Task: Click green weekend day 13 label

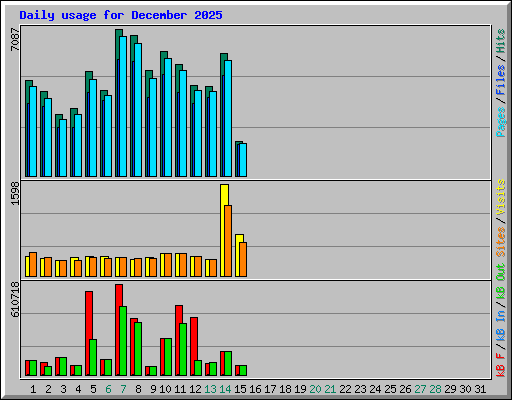Action: coord(210,389)
